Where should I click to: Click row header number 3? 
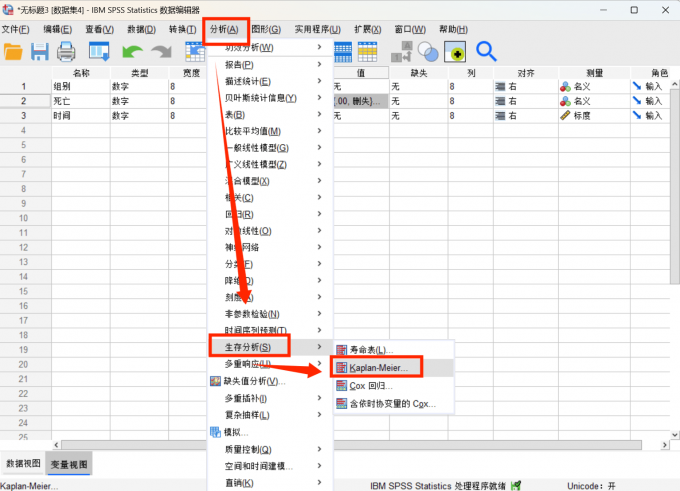pos(26,116)
